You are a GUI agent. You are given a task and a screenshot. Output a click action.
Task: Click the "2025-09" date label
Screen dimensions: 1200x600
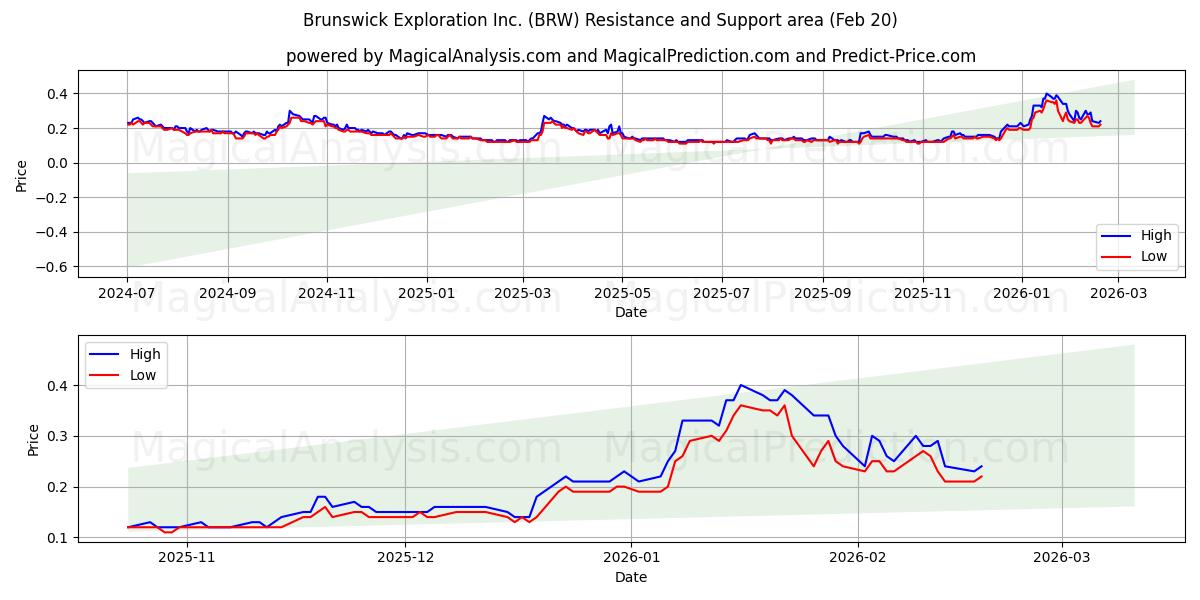tap(823, 293)
